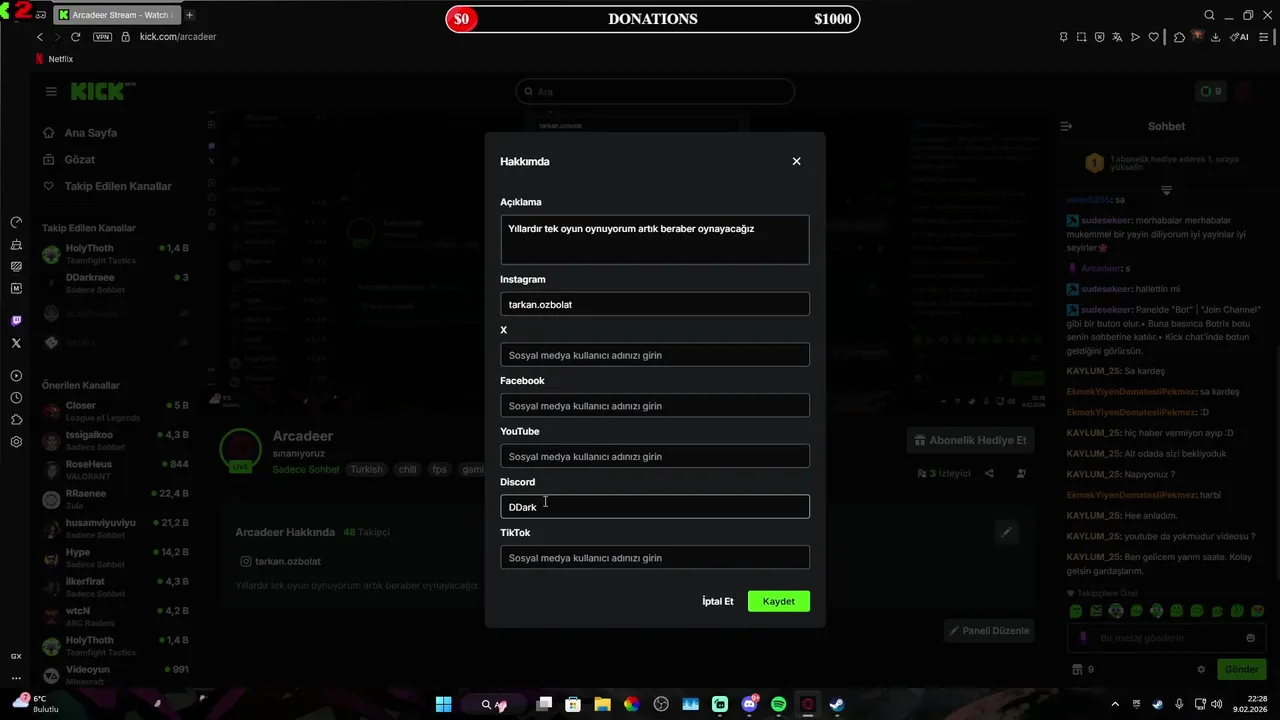
Task: Go back in browser history
Action: click(x=40, y=37)
